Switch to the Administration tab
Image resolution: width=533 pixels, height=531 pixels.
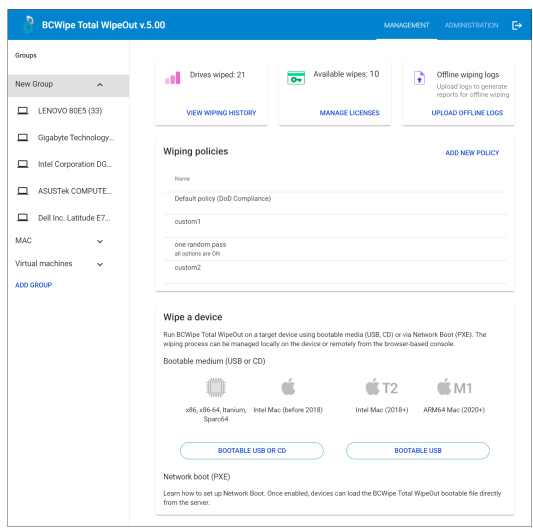click(471, 25)
